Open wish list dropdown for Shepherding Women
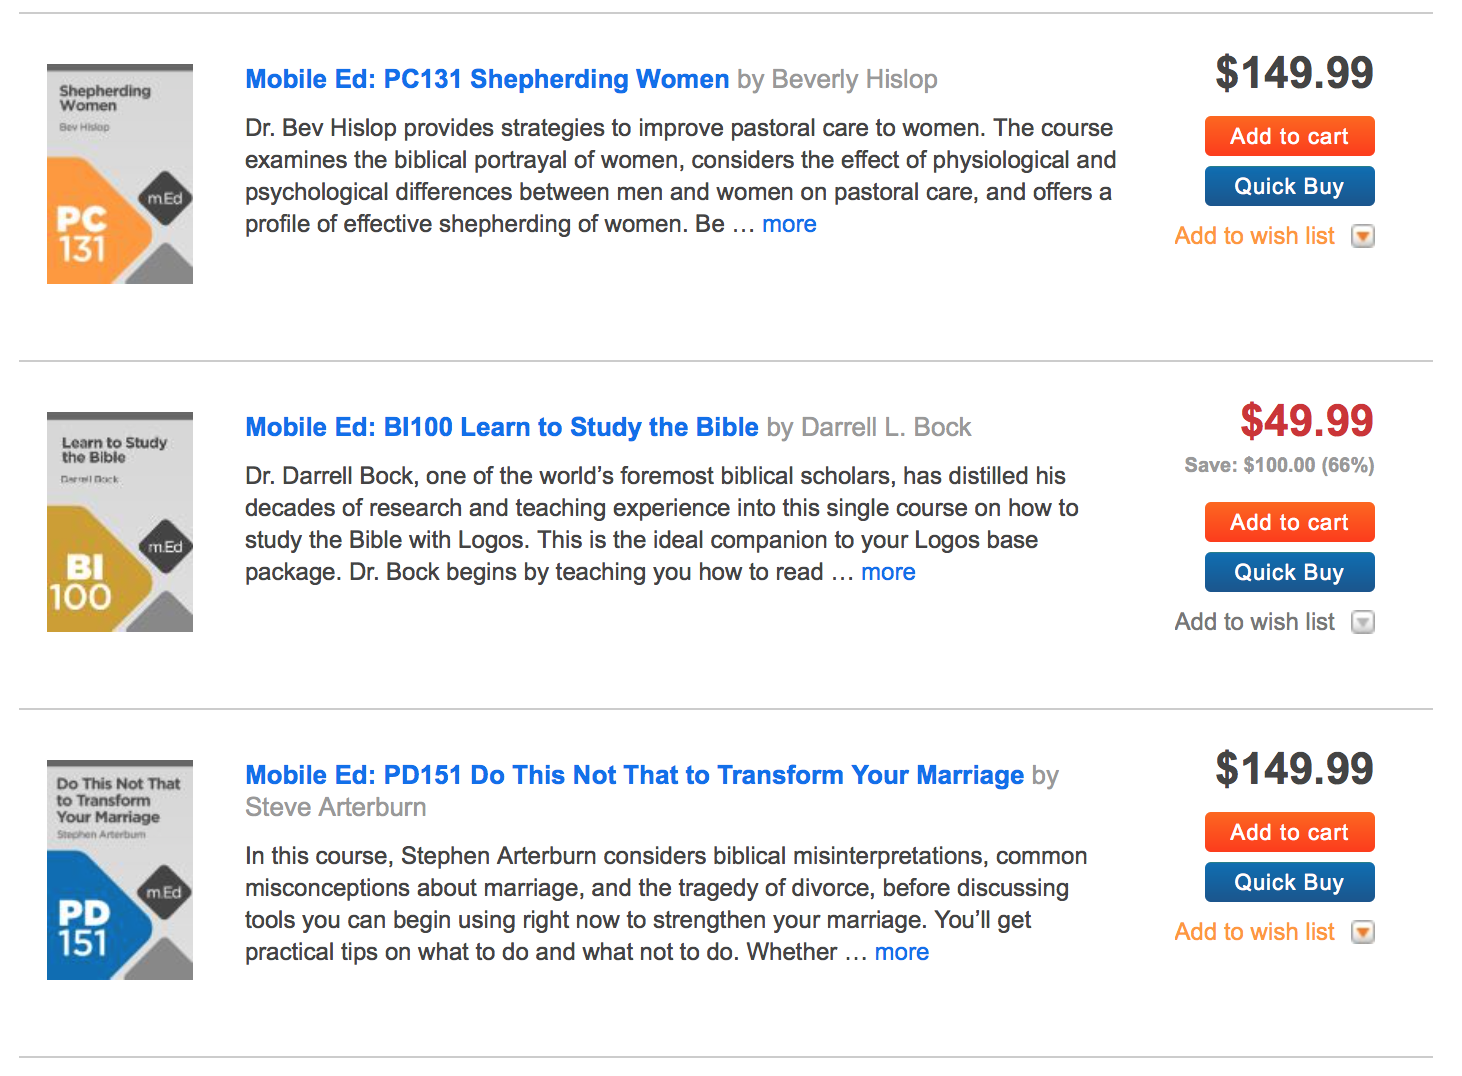The height and width of the screenshot is (1076, 1462). coord(1362,236)
